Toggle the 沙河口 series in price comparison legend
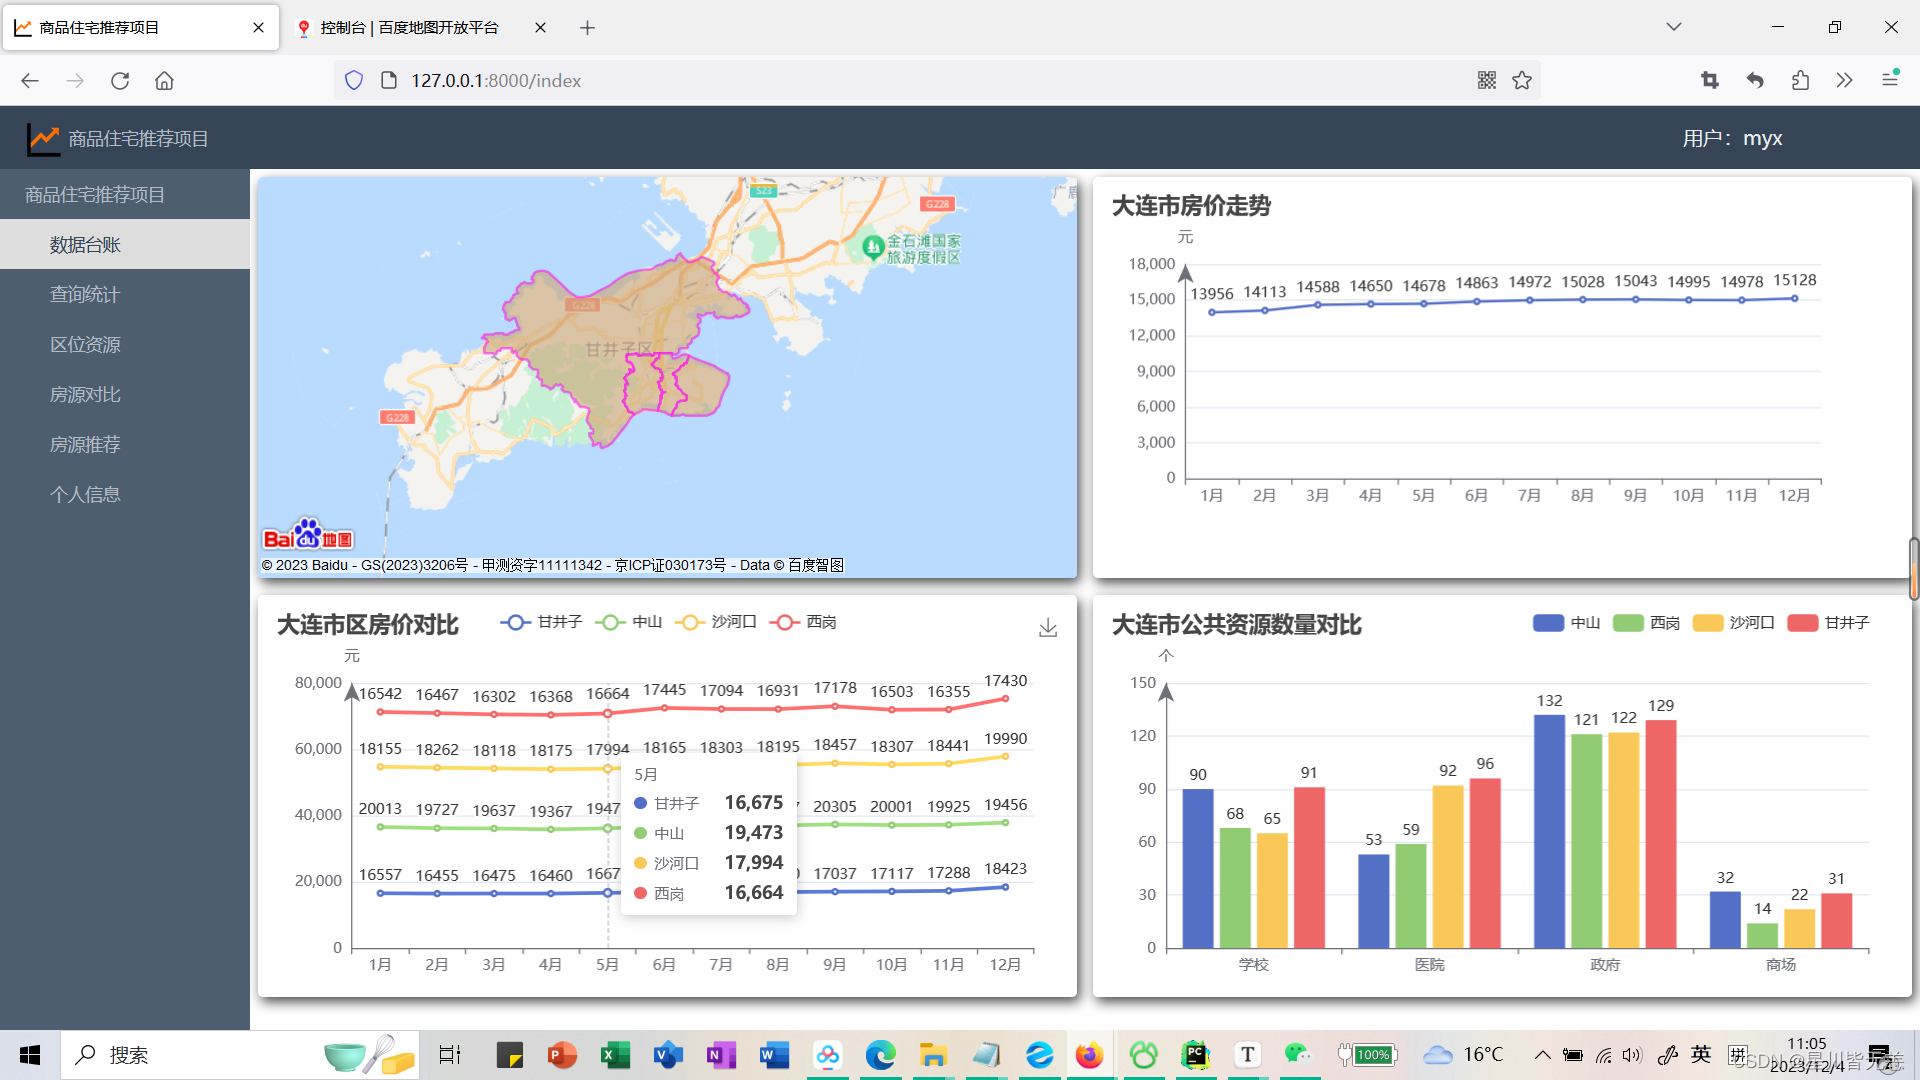 (x=716, y=622)
